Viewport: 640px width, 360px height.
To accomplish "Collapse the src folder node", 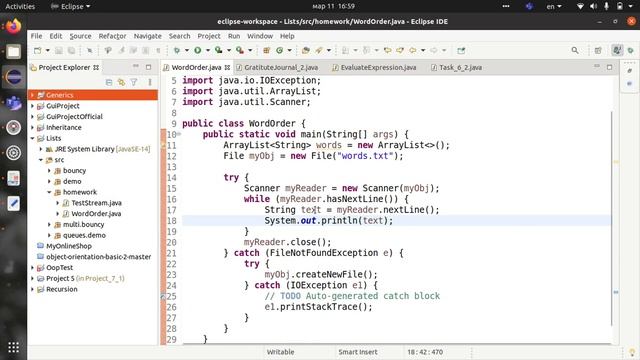I will (41, 160).
